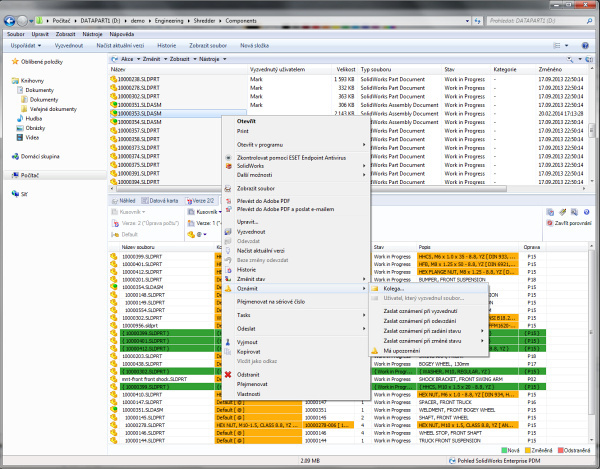The image size is (600, 469).
Task: Open the Změnit dropdown in file toolbar
Action: coord(155,59)
